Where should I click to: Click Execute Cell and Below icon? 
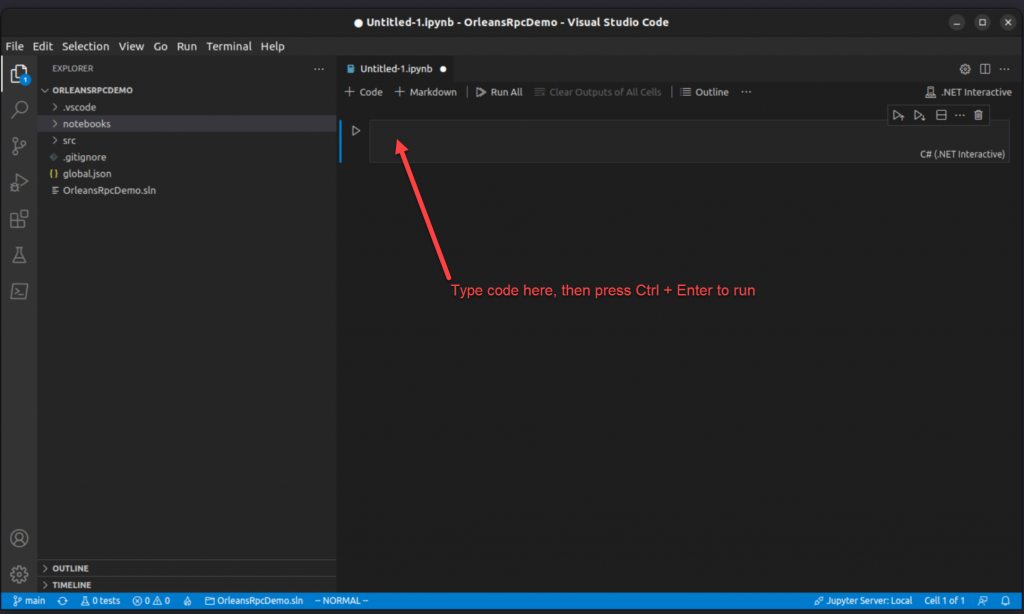coord(920,116)
